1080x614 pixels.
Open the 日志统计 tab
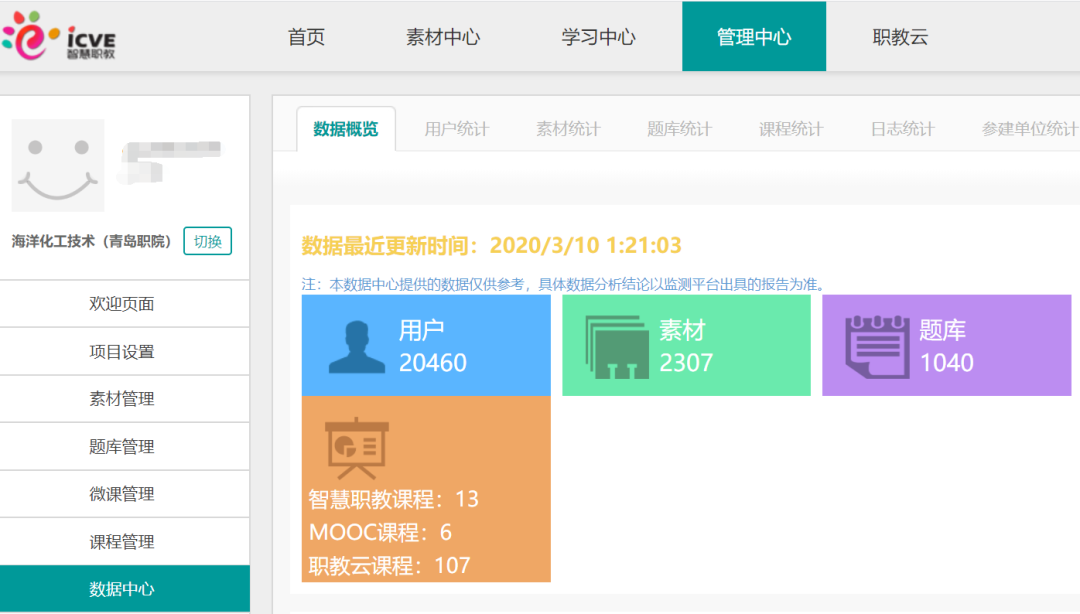[x=900, y=128]
